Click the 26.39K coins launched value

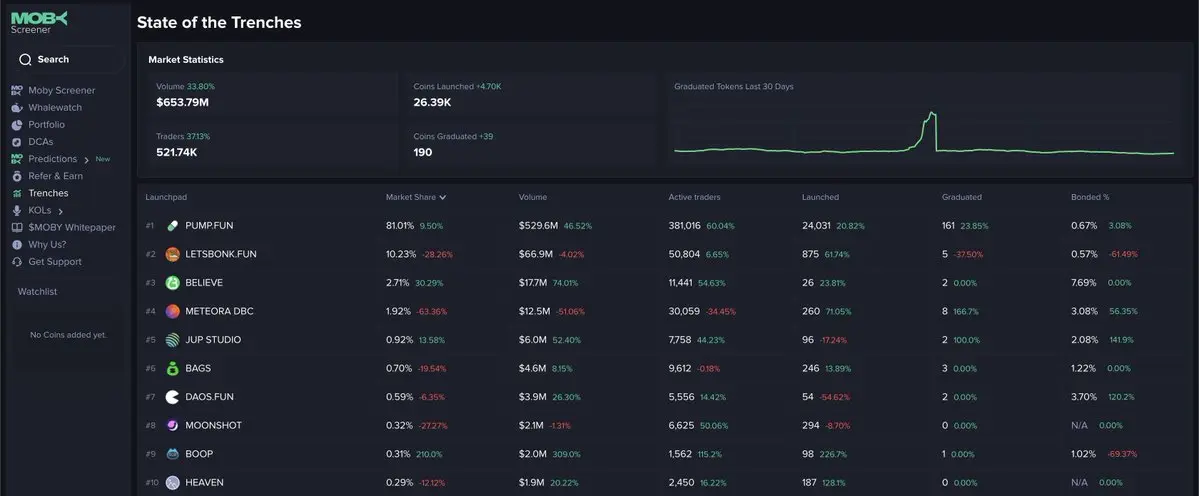(432, 102)
